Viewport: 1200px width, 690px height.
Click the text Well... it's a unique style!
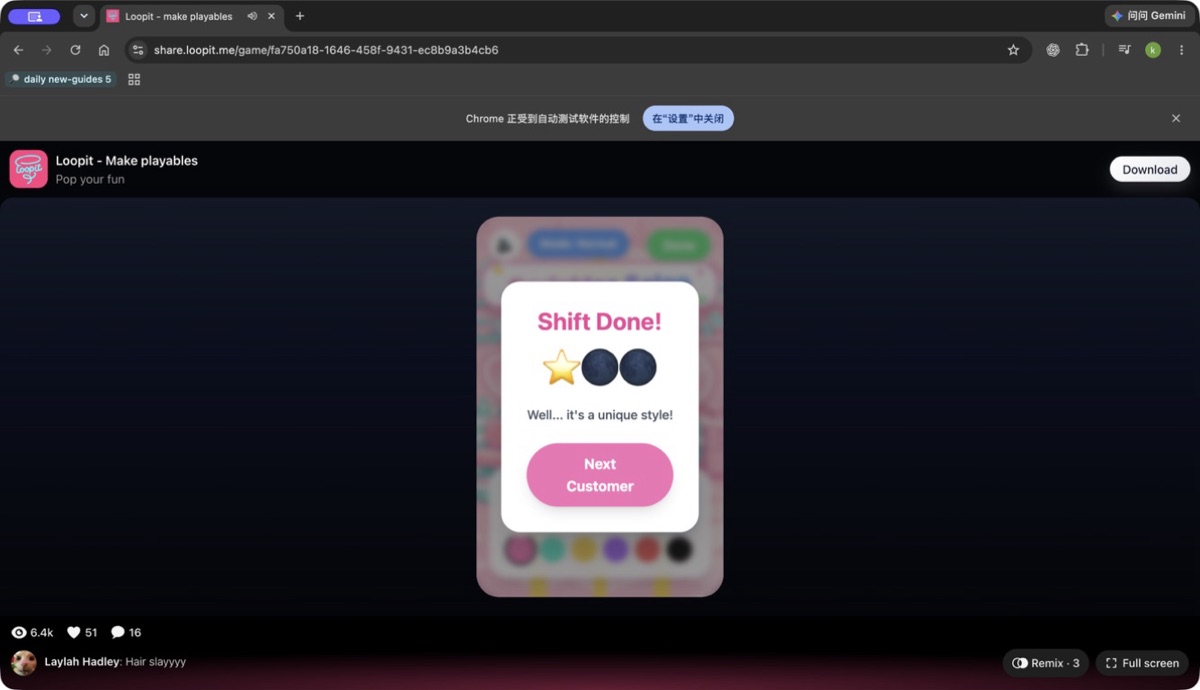pyautogui.click(x=600, y=415)
